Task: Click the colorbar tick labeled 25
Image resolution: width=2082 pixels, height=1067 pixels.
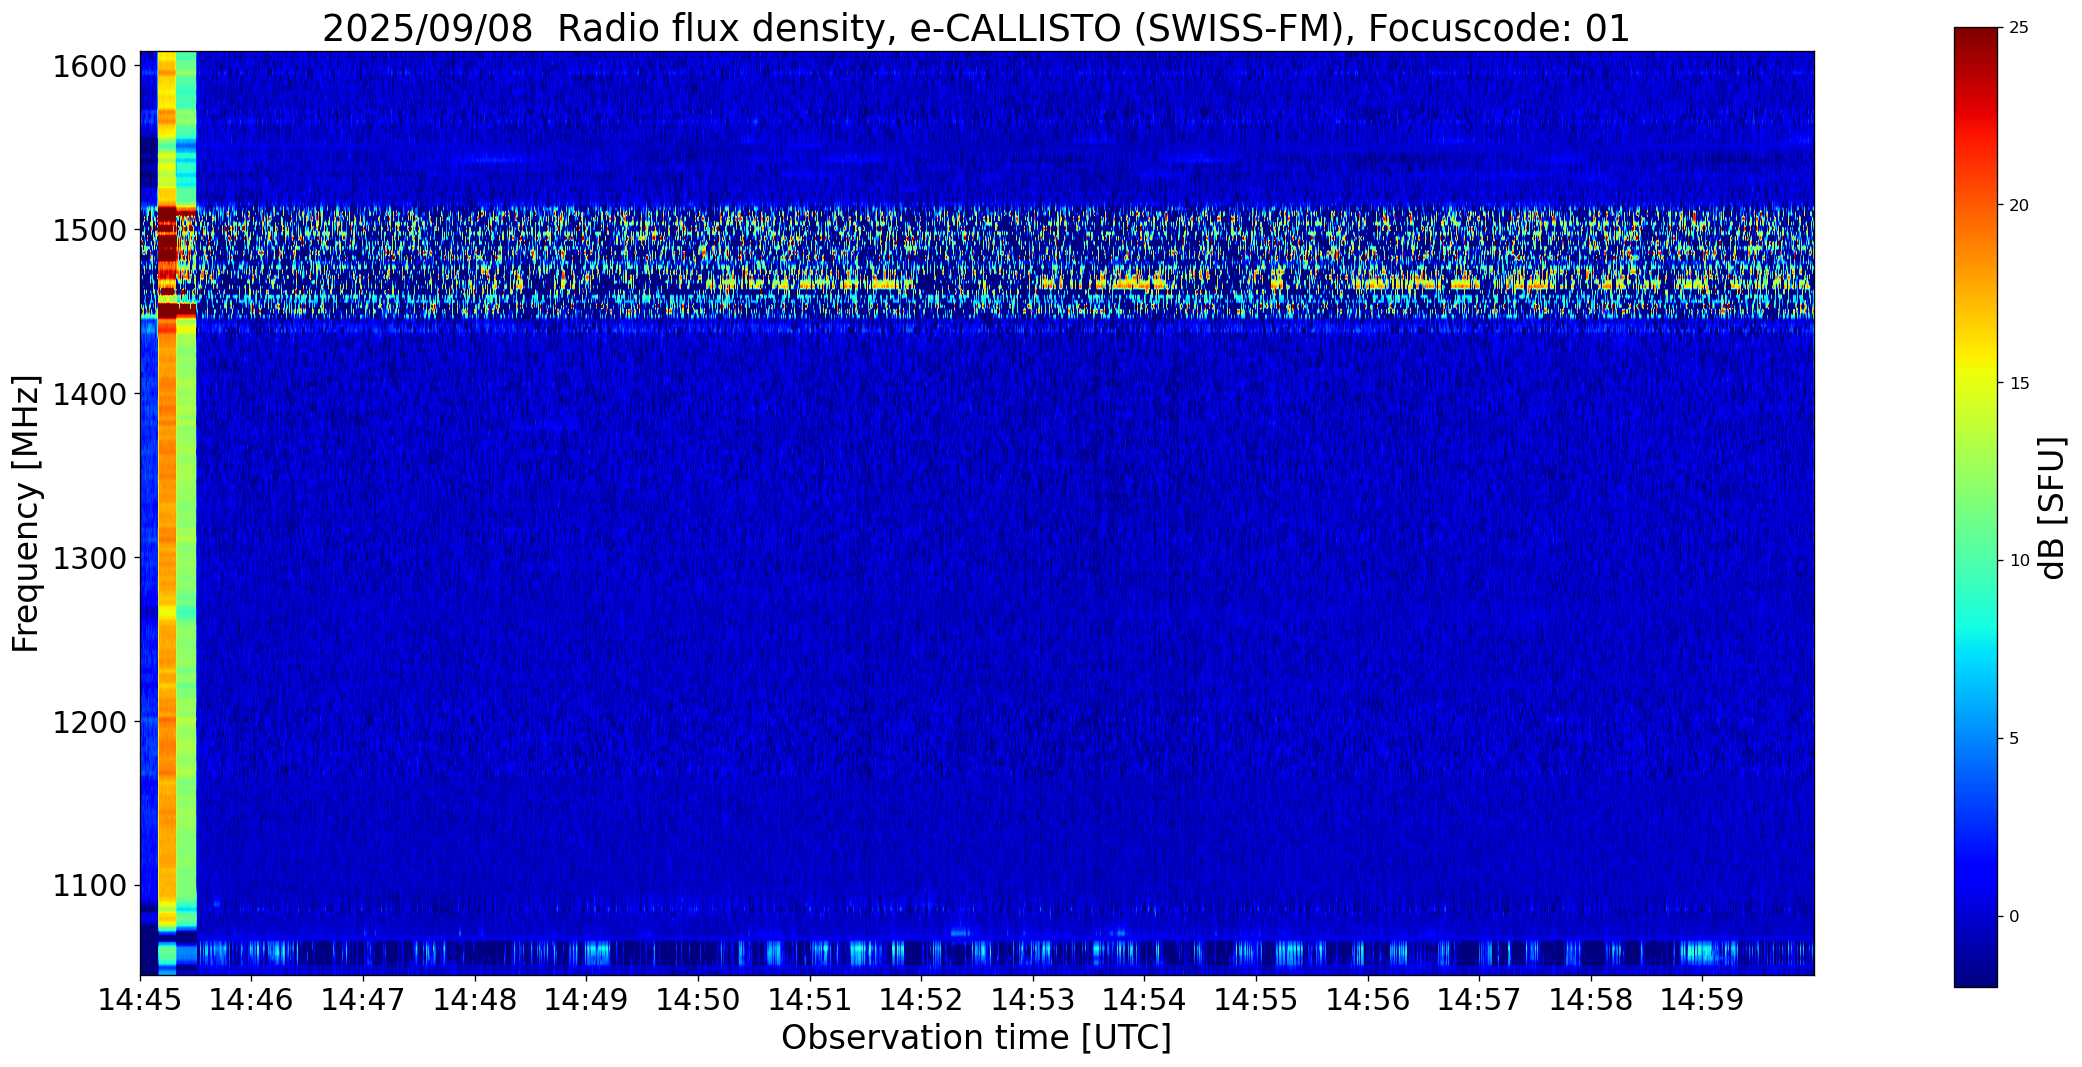Action: (x=2019, y=28)
